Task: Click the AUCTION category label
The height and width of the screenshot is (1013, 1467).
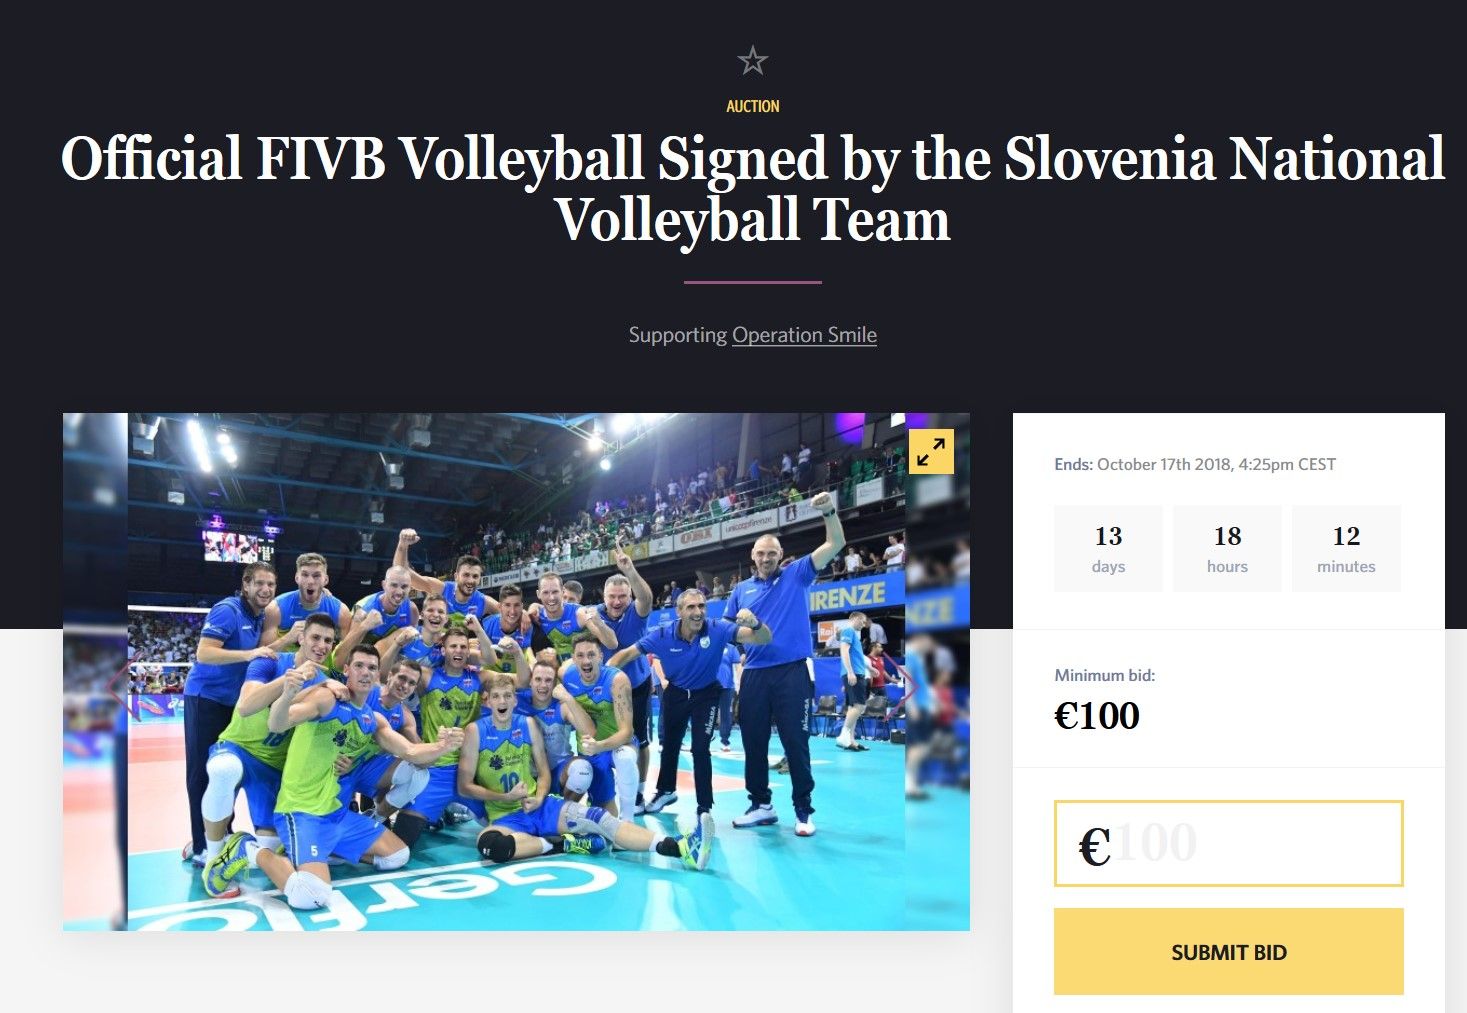Action: tap(753, 106)
